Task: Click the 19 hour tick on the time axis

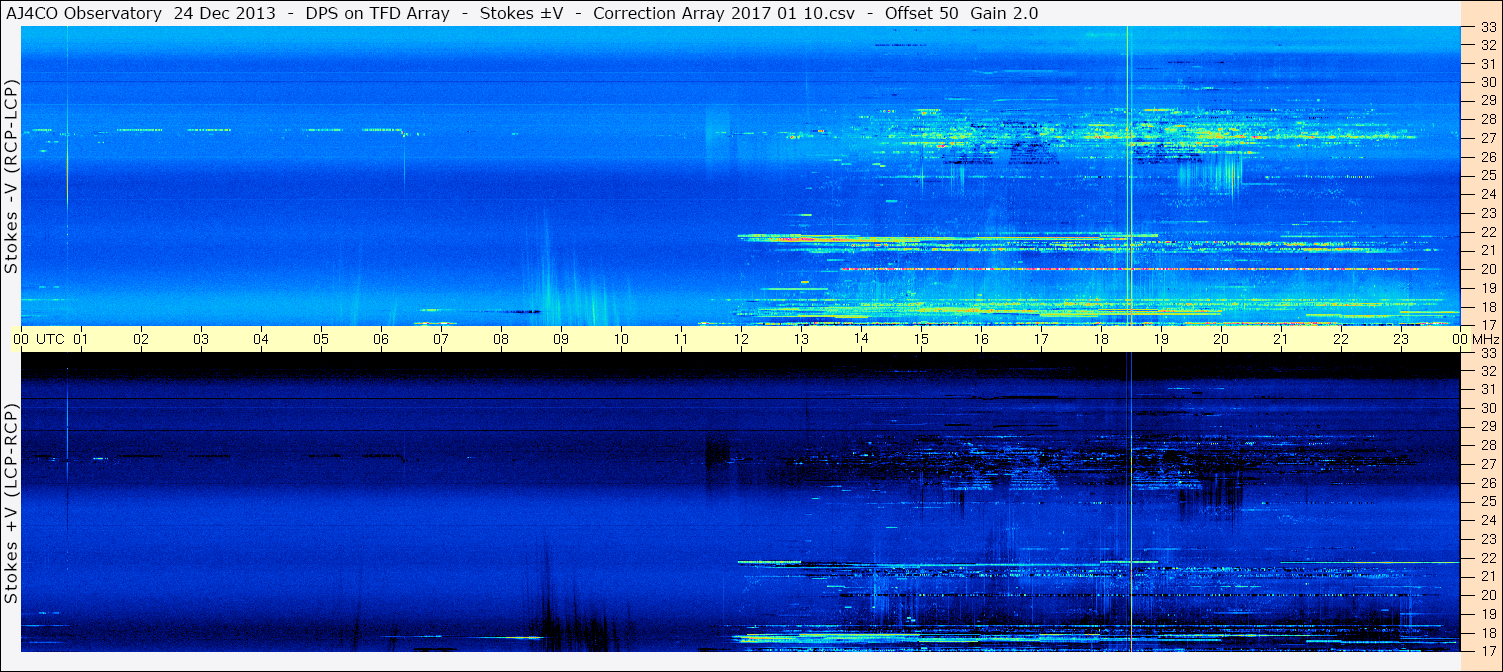Action: (1161, 339)
